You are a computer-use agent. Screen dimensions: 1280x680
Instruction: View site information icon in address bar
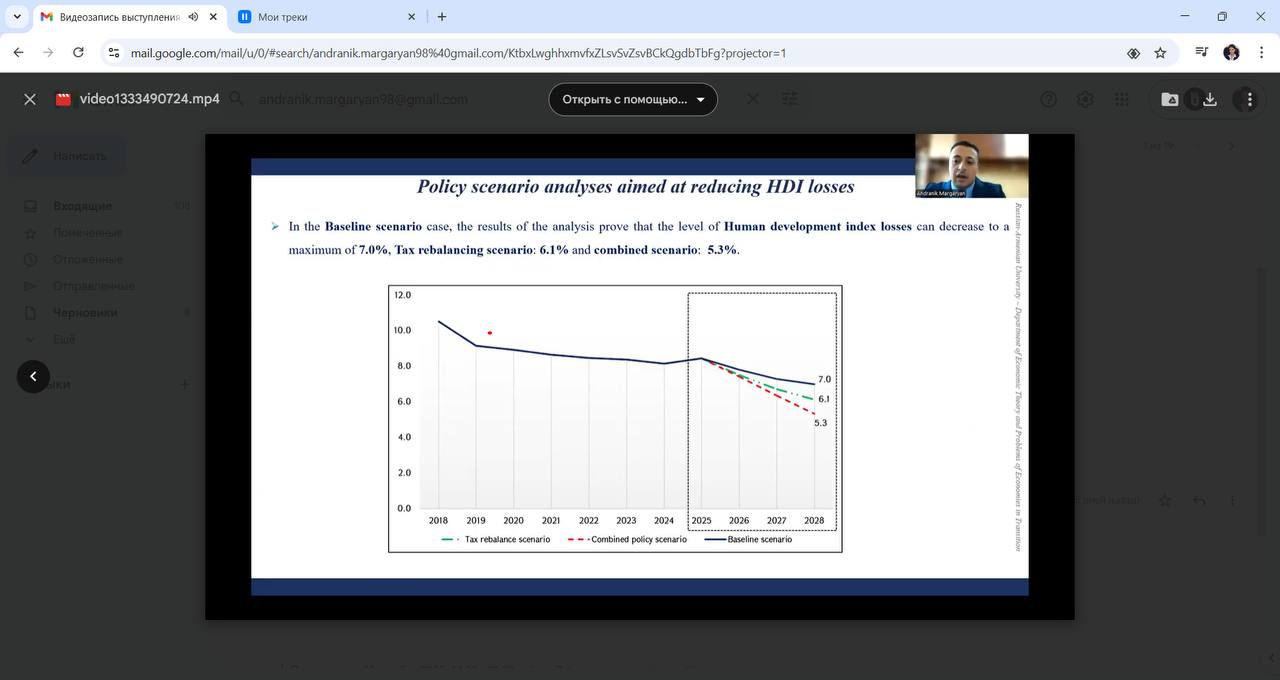tap(113, 53)
